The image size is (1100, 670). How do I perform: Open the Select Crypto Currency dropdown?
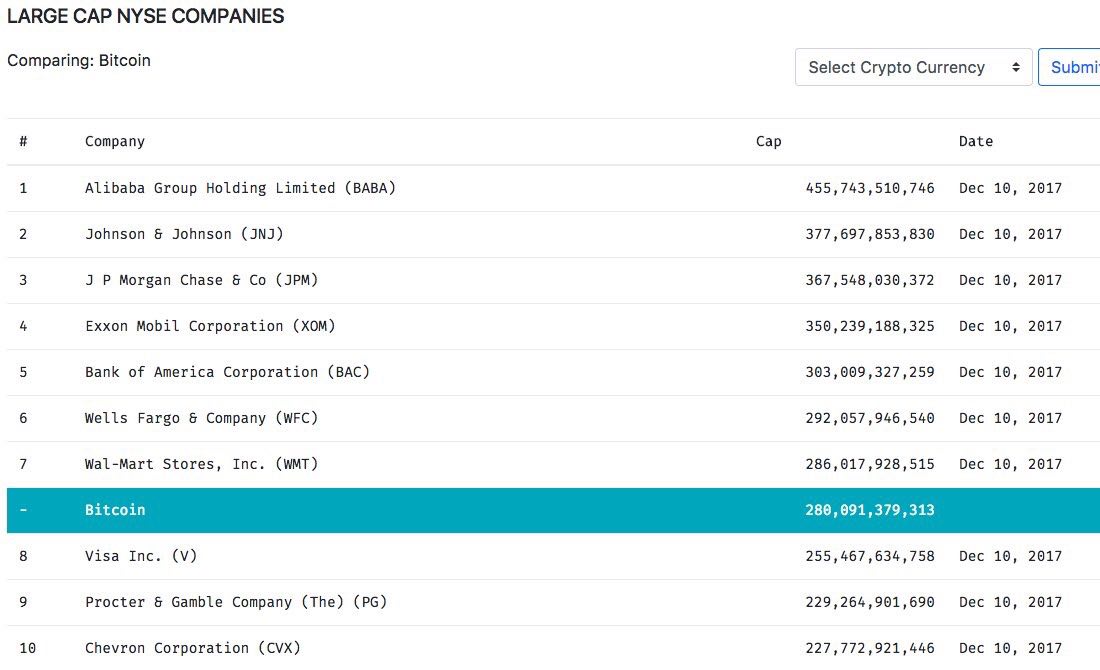point(913,67)
